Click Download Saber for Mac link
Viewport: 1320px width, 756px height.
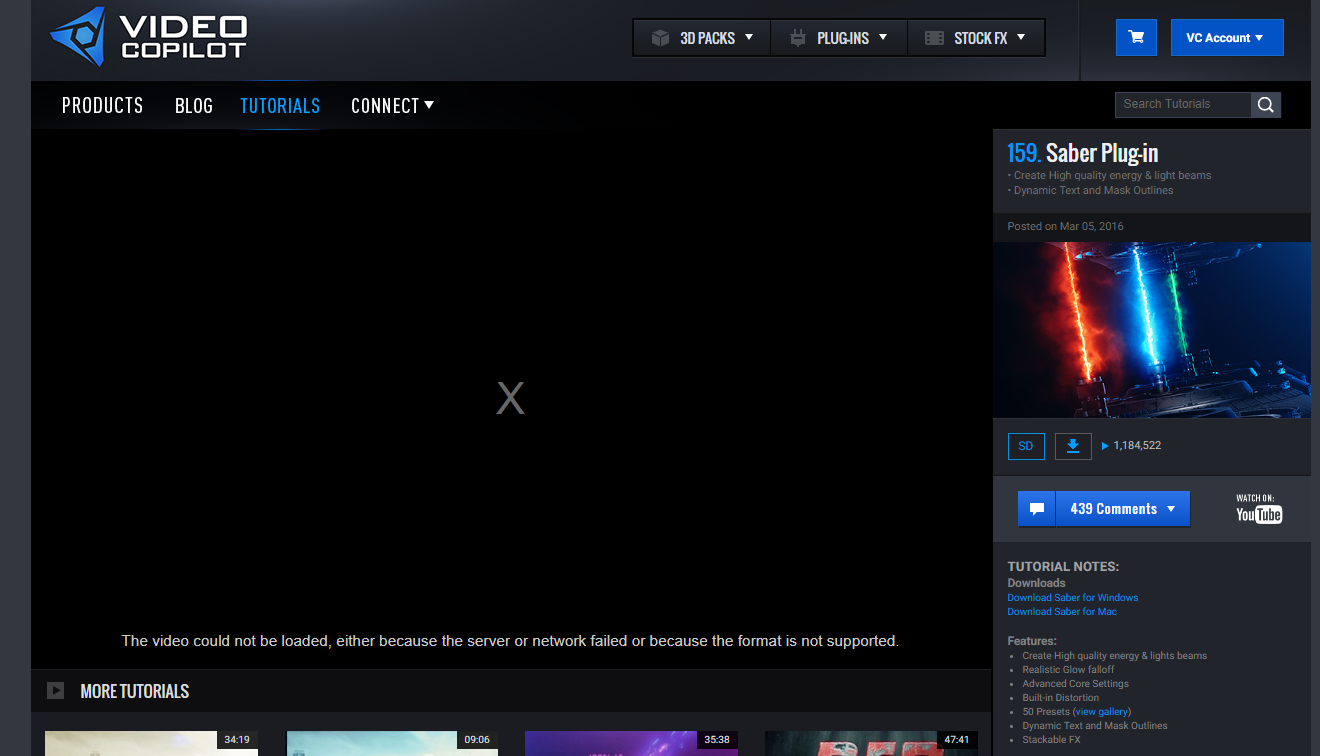(1062, 612)
